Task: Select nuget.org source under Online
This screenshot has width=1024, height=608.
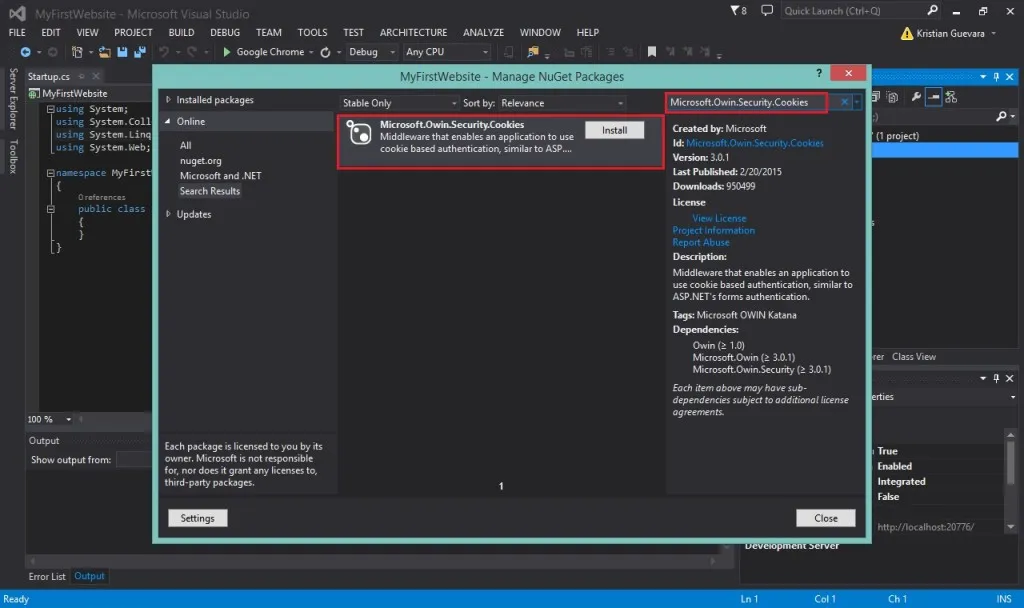Action: coord(200,161)
